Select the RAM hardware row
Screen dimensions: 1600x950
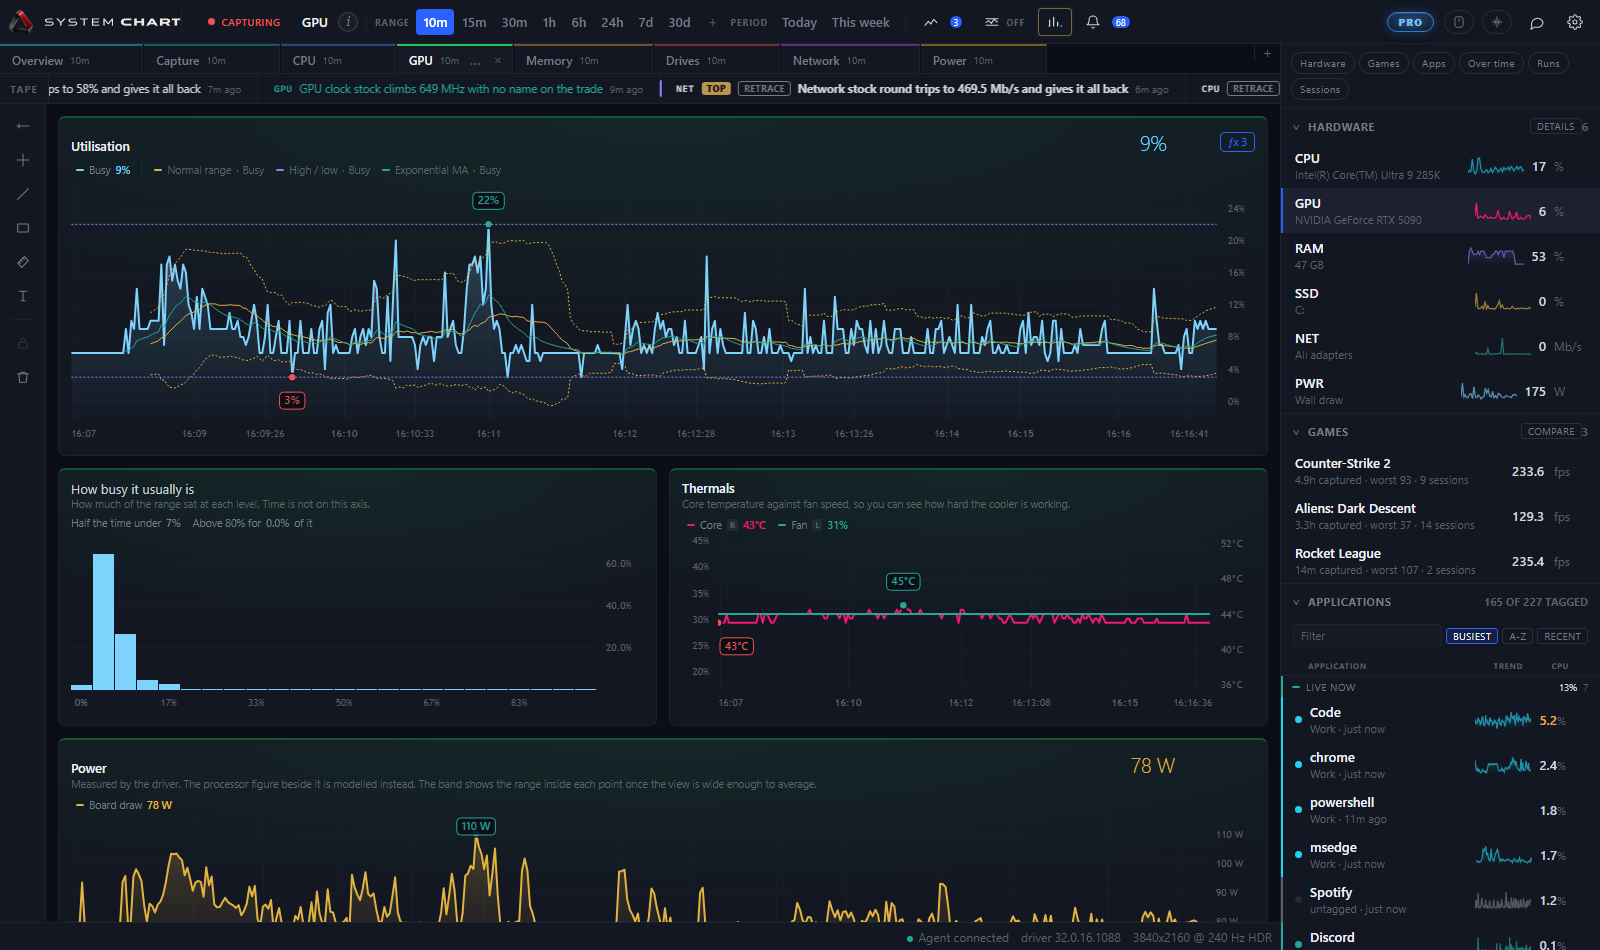[1440, 256]
